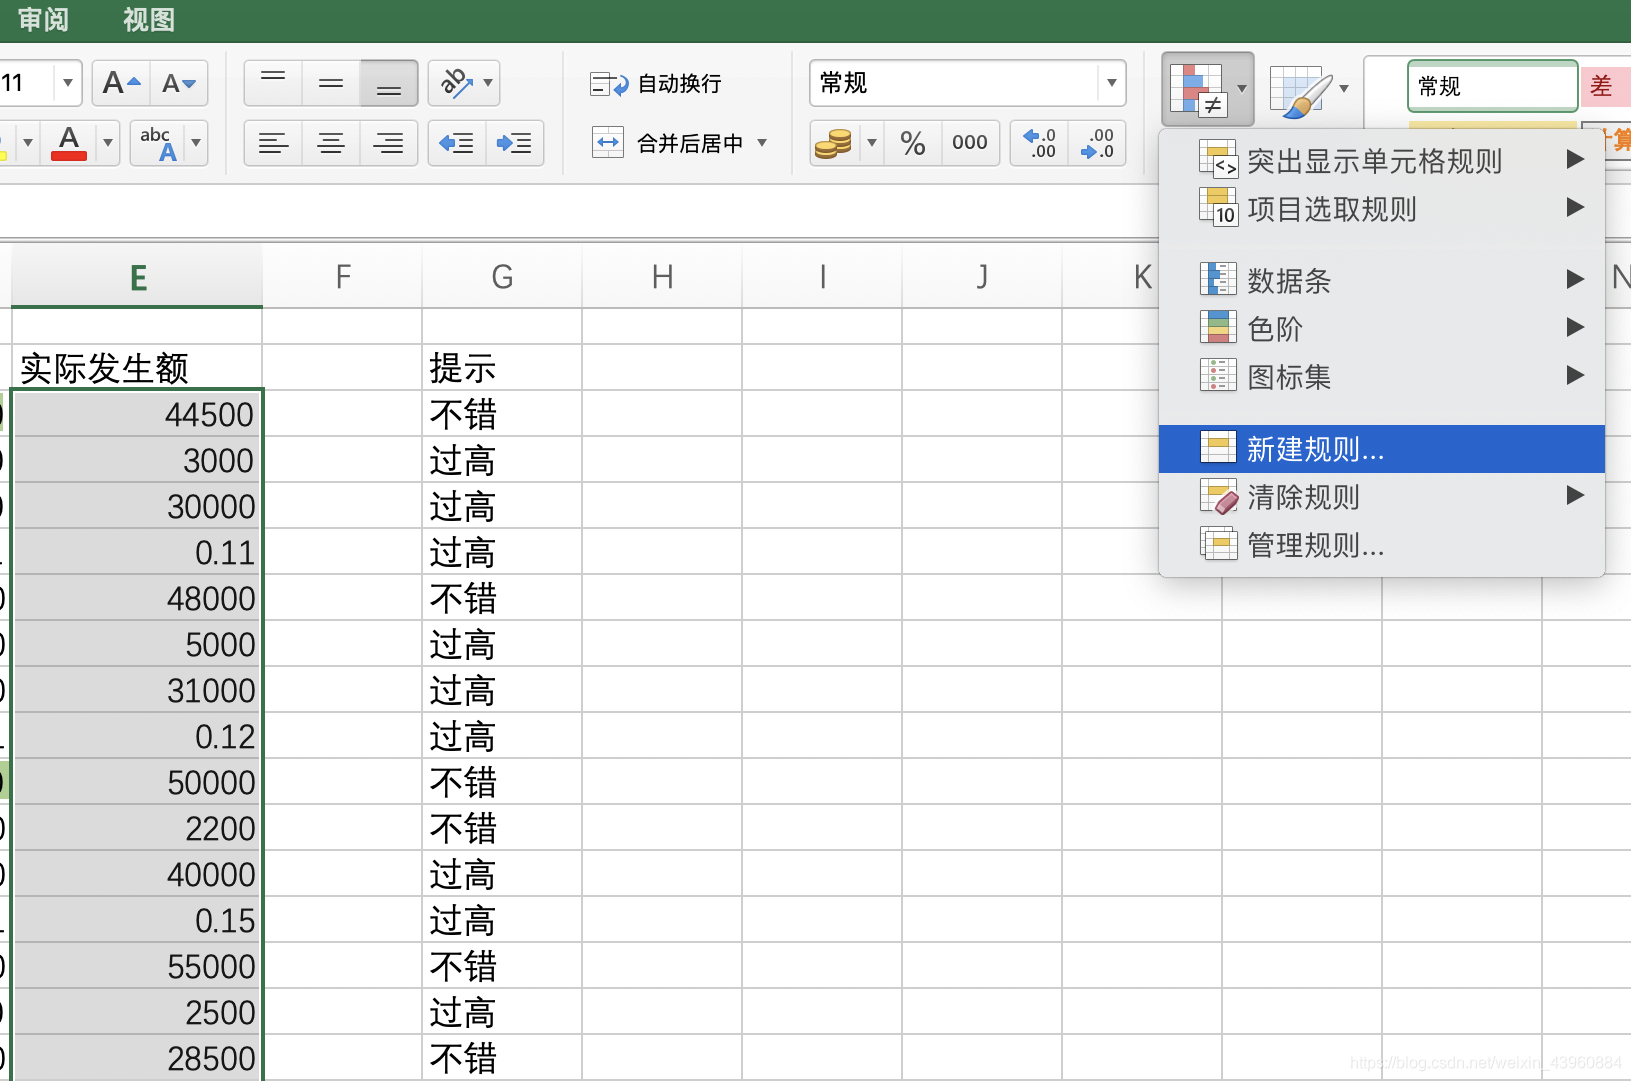Click the abc phonetic guide icon
Screen dimensions: 1631x1081
158,143
